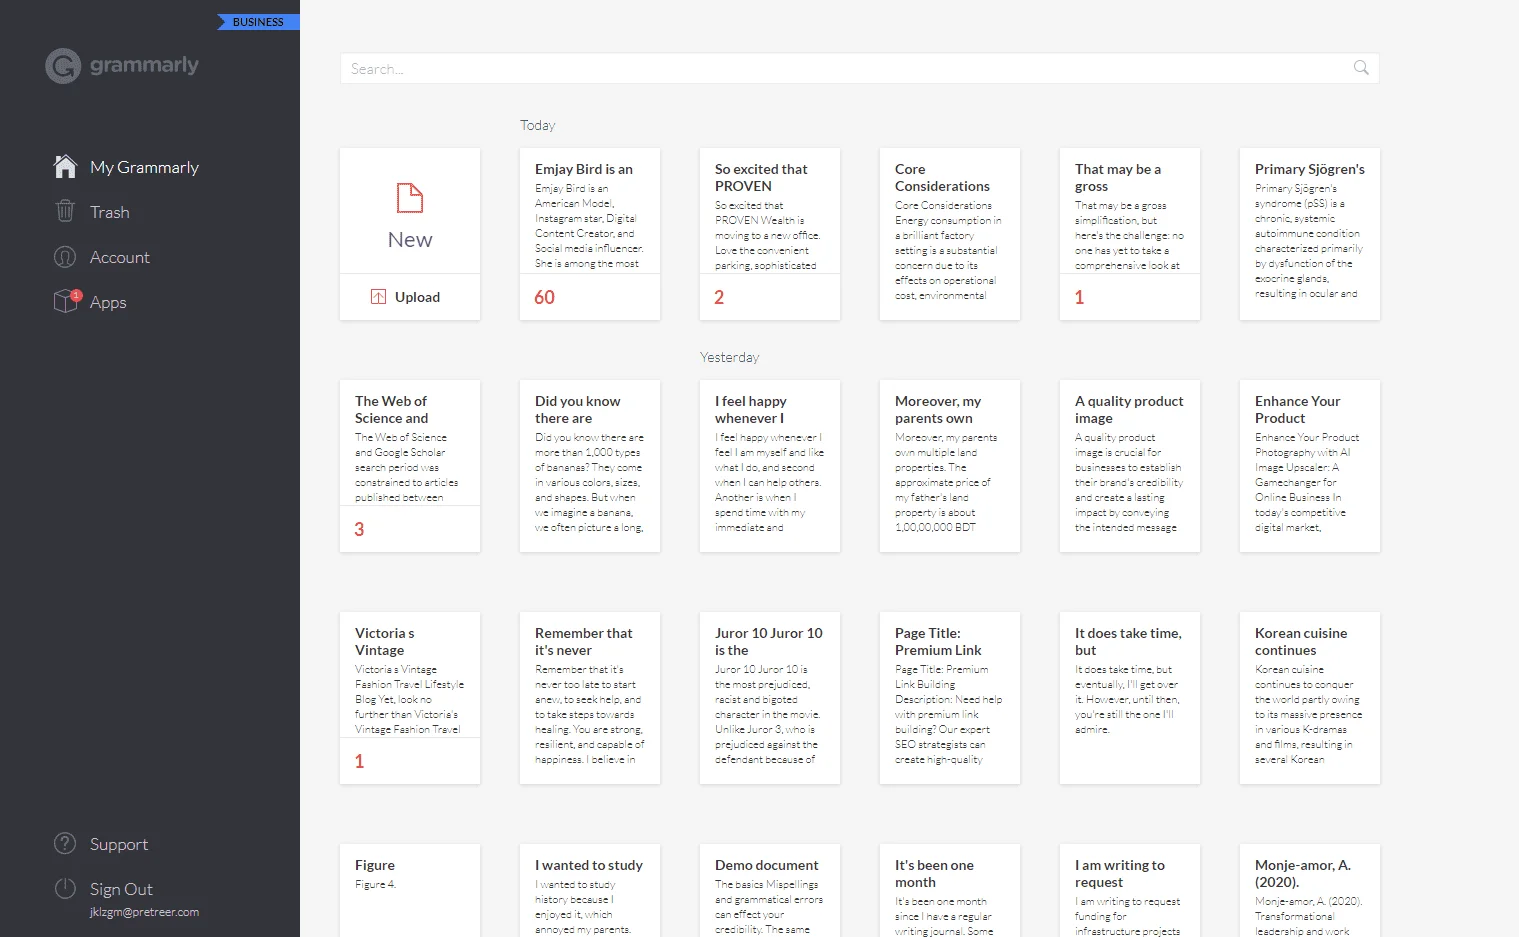Viewport: 1519px width, 937px height.
Task: Click alert count 3 on Web of Science card
Action: (x=359, y=529)
